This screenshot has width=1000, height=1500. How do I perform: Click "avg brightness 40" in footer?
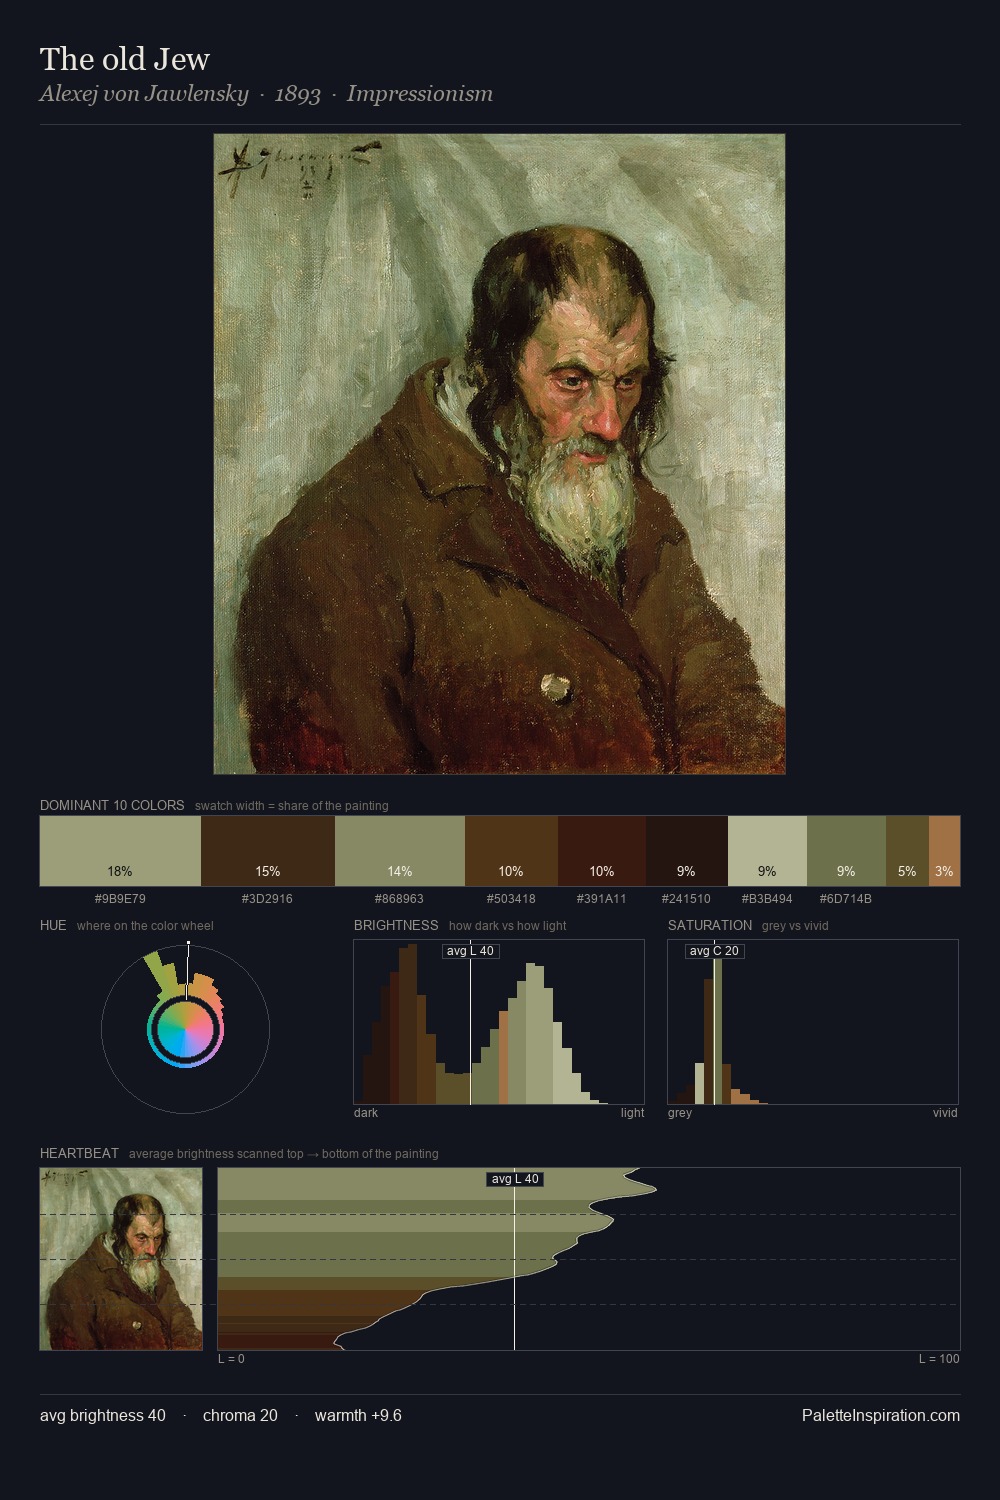(x=103, y=1415)
